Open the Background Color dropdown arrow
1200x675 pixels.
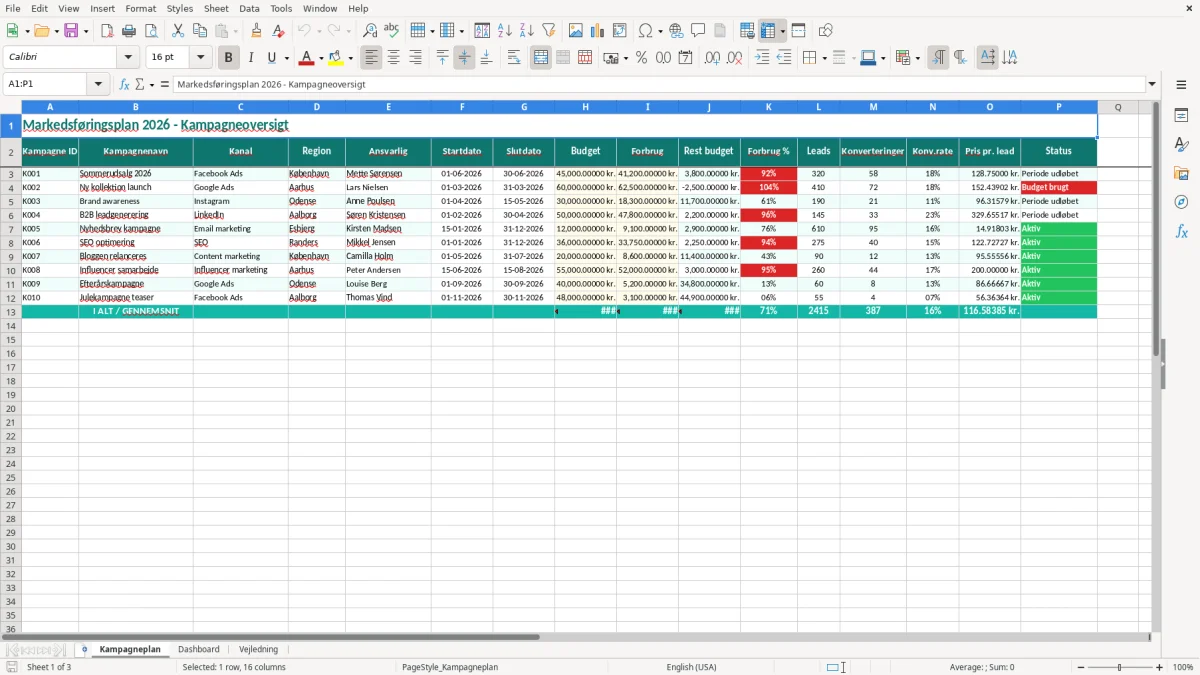click(x=350, y=58)
